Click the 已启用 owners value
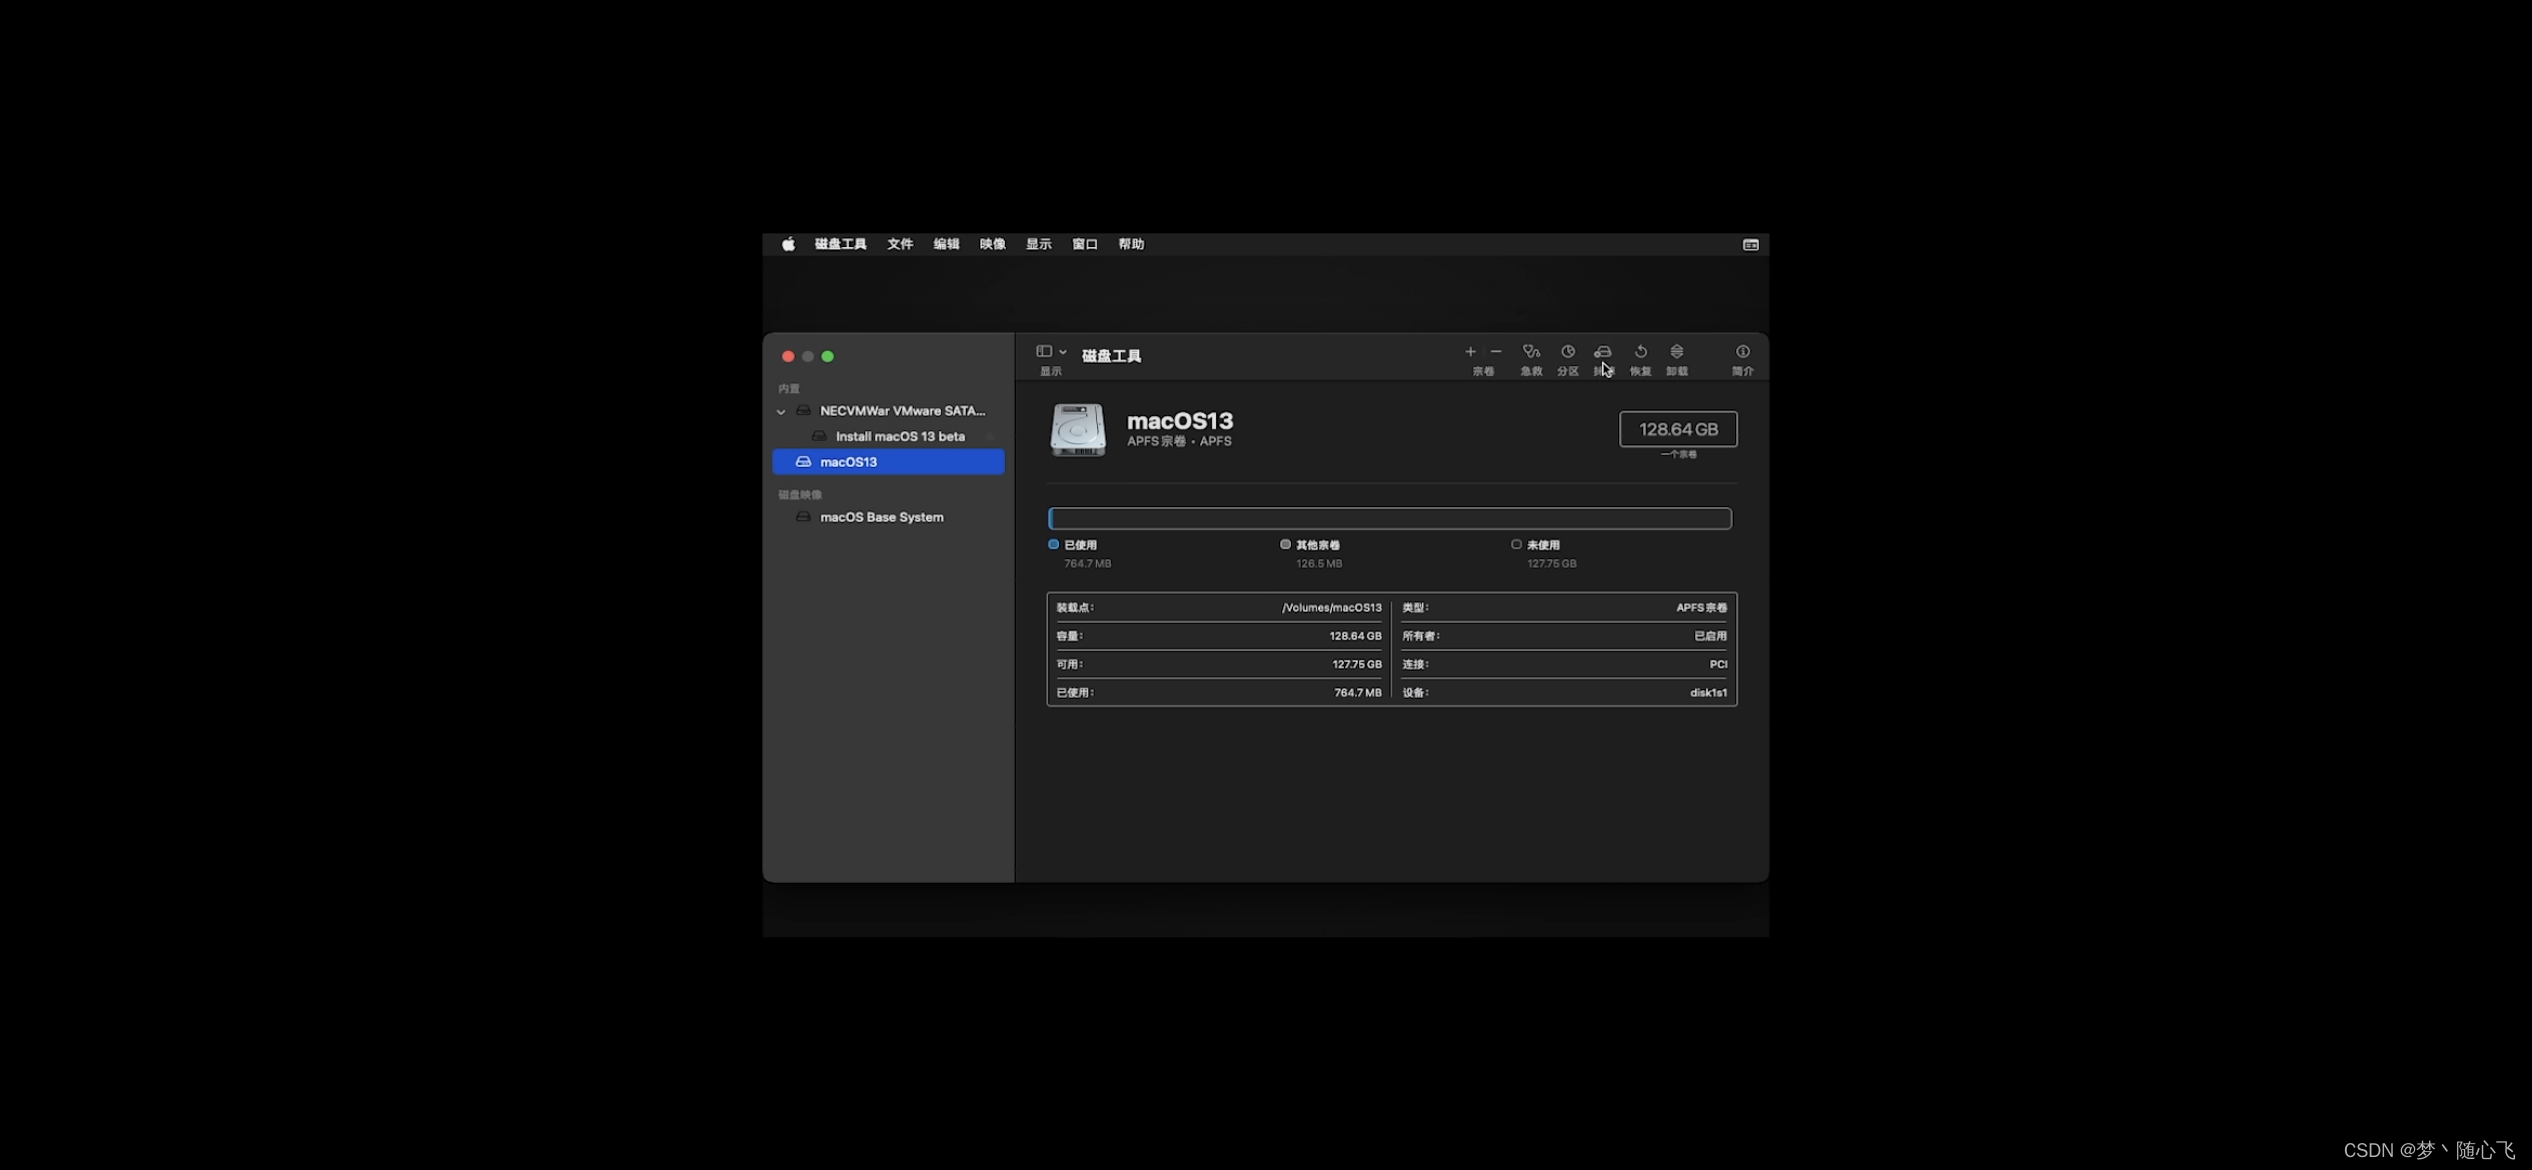This screenshot has width=2532, height=1170. tap(1710, 636)
